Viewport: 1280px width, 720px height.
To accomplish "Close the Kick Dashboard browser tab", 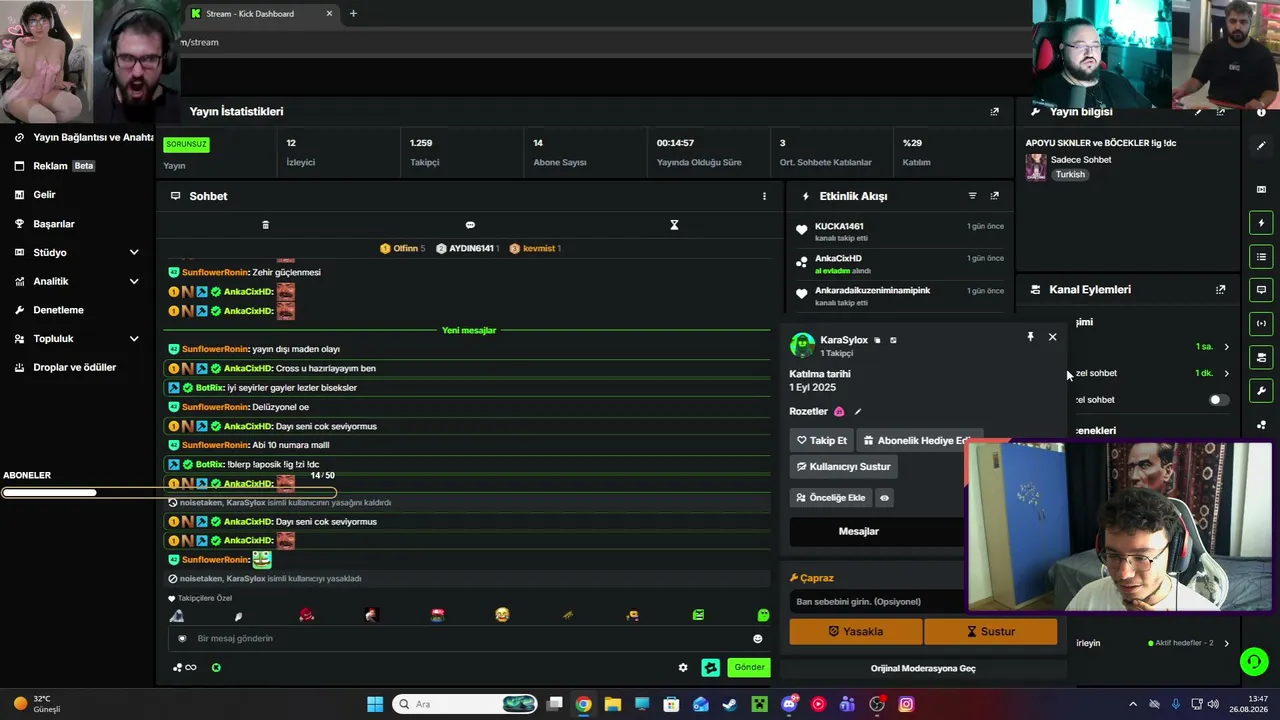I will [329, 14].
